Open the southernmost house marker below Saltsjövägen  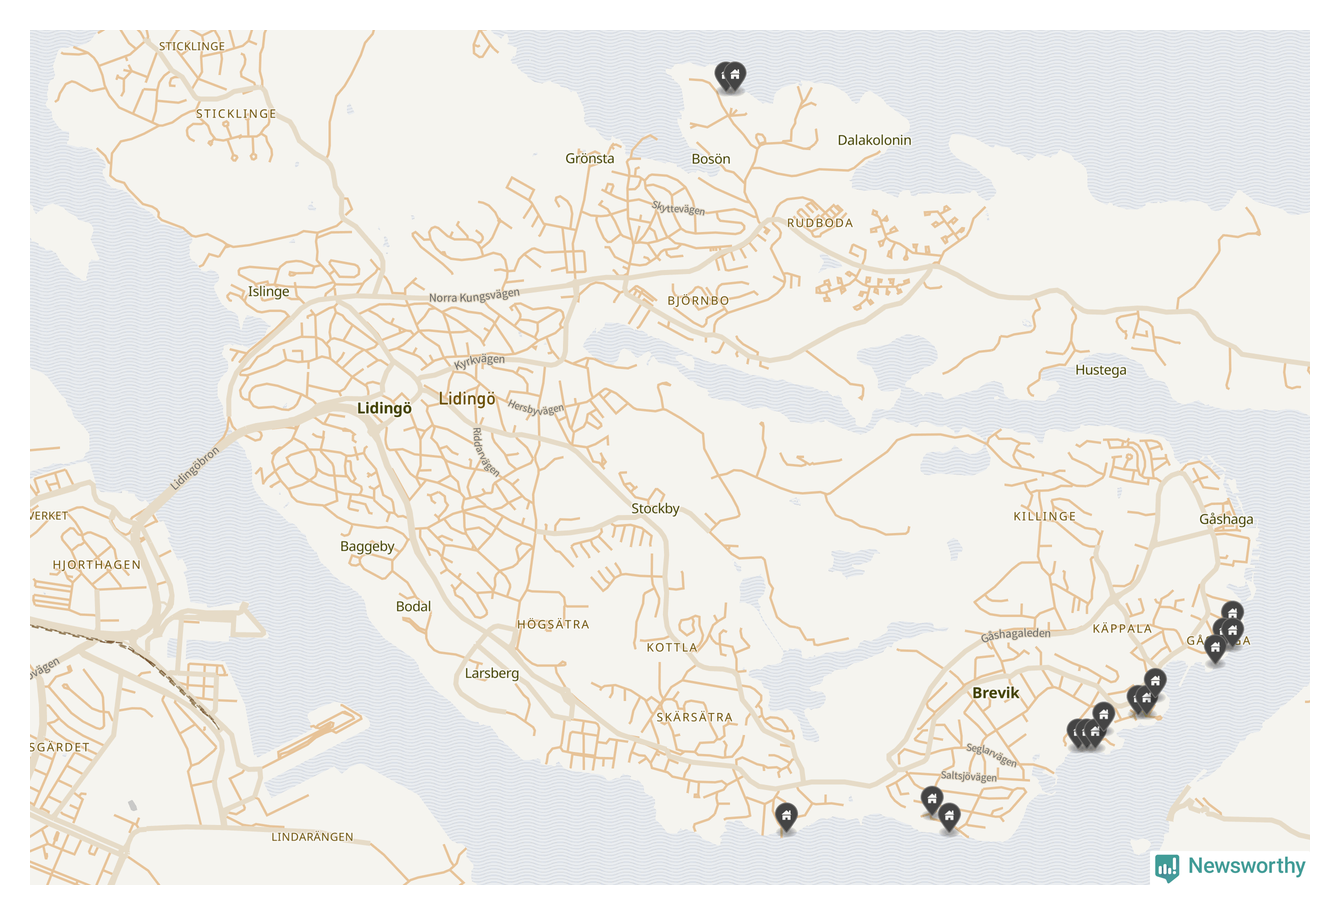(x=949, y=817)
